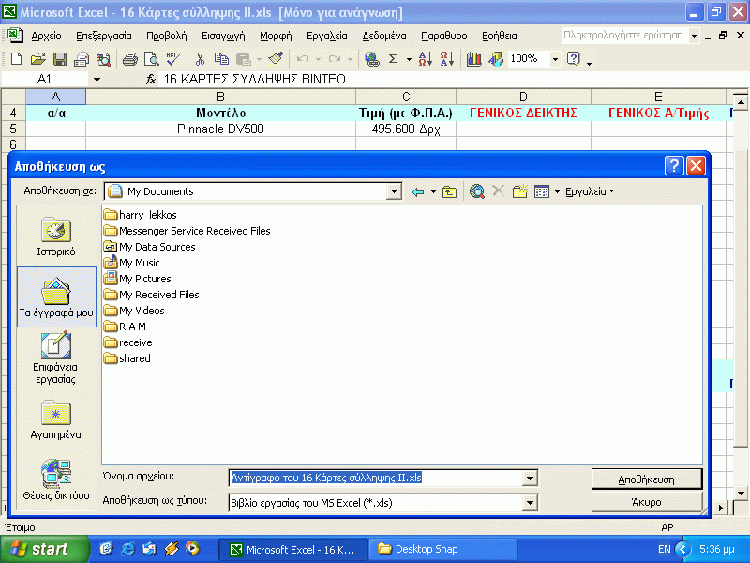Click the Print Preview icon
The height and width of the screenshot is (563, 750).
coord(151,59)
